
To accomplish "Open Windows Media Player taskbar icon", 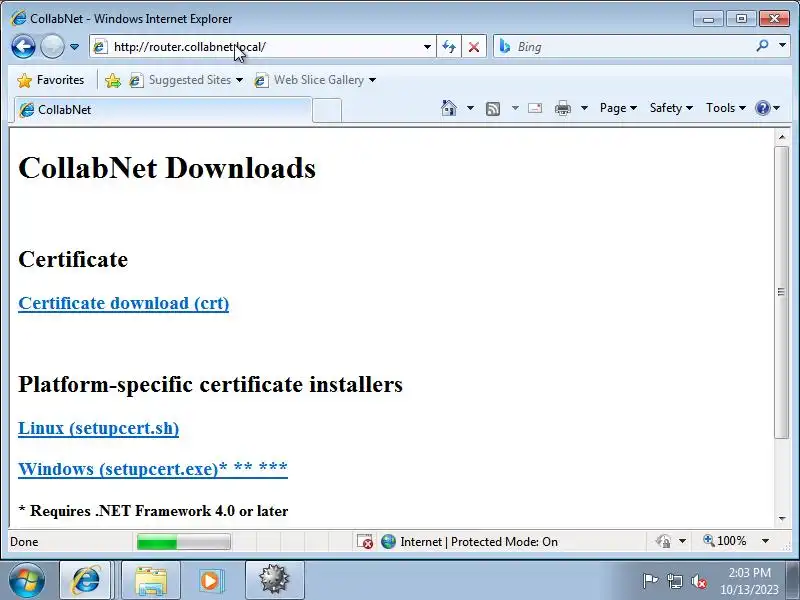I will (x=211, y=581).
